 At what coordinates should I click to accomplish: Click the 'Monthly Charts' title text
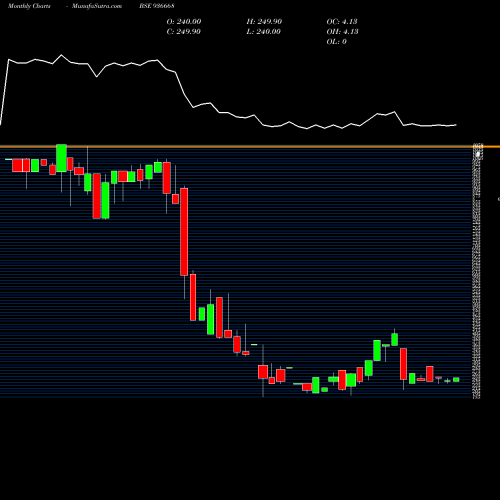pyautogui.click(x=29, y=6)
